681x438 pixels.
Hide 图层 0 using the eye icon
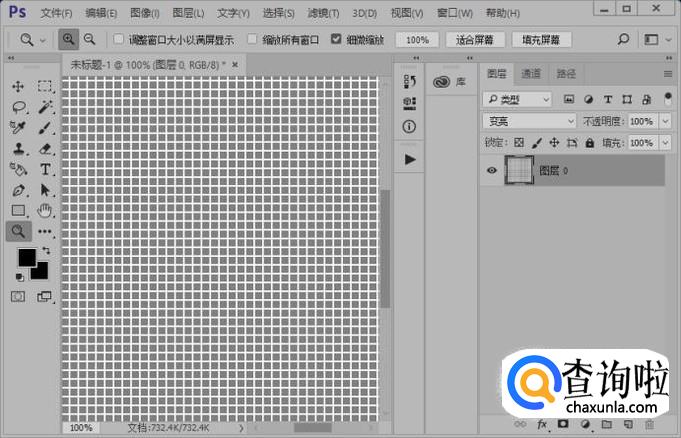pyautogui.click(x=491, y=171)
